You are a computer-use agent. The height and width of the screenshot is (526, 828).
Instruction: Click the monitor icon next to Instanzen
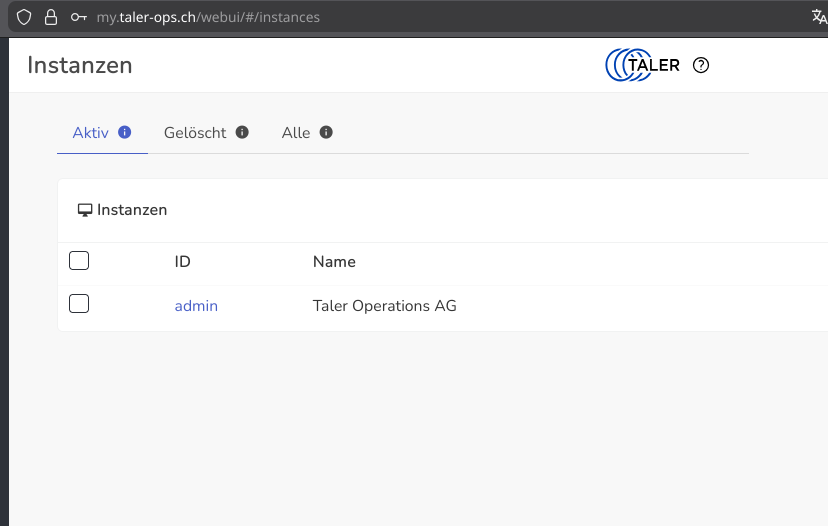tap(85, 210)
